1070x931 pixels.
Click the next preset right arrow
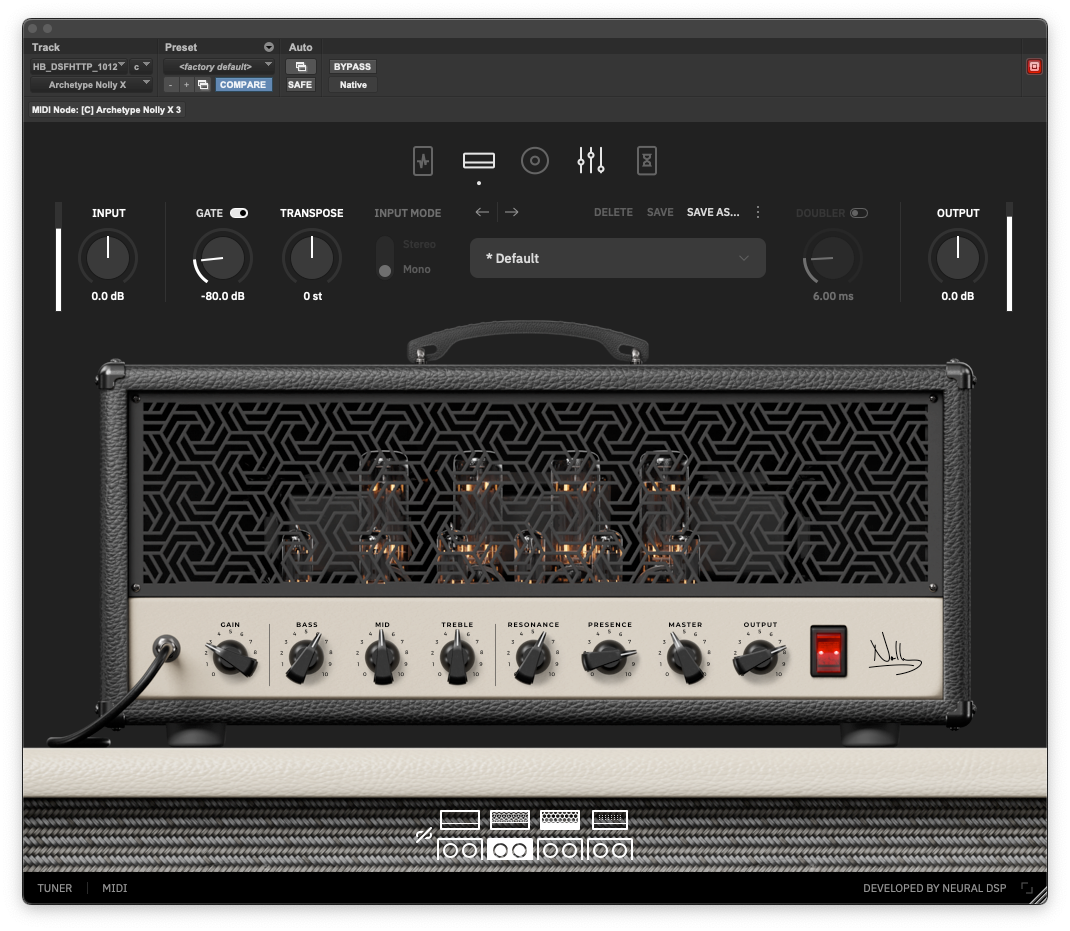512,212
